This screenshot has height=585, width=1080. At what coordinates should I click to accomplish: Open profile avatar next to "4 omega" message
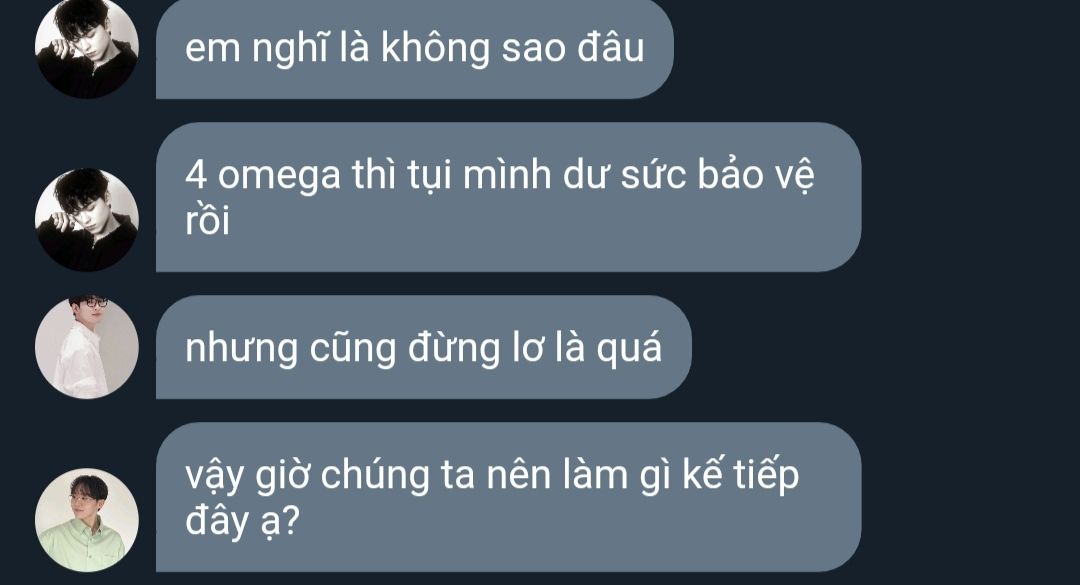click(87, 219)
